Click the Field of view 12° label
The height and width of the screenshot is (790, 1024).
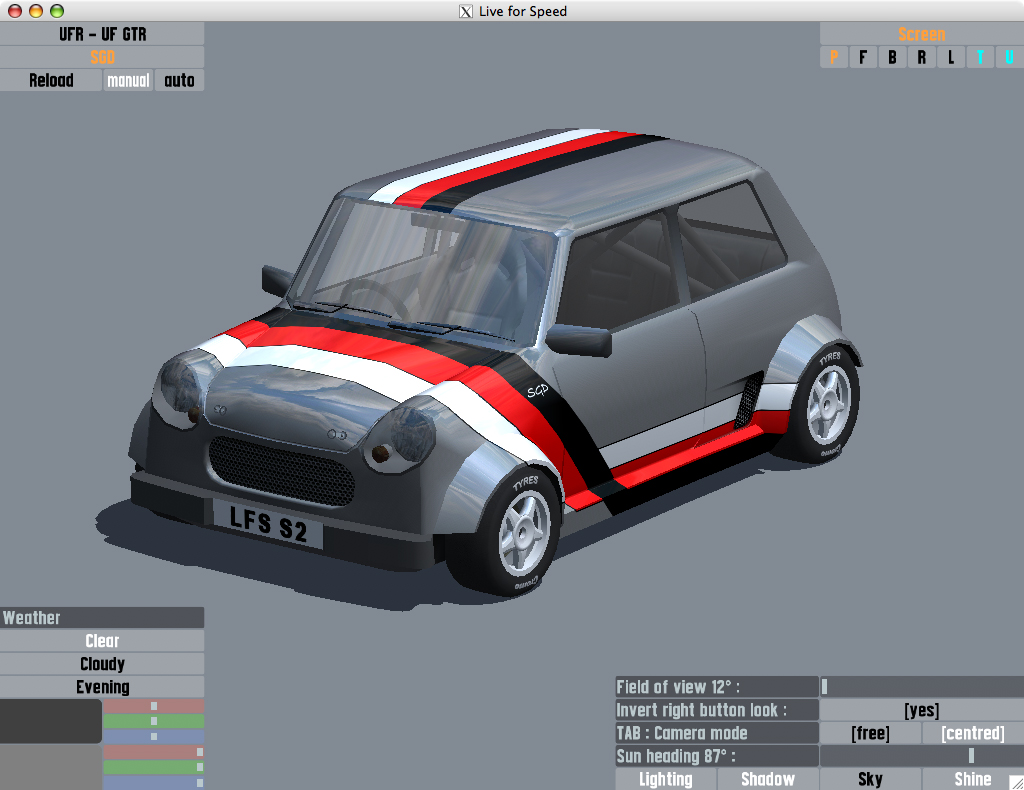point(716,687)
